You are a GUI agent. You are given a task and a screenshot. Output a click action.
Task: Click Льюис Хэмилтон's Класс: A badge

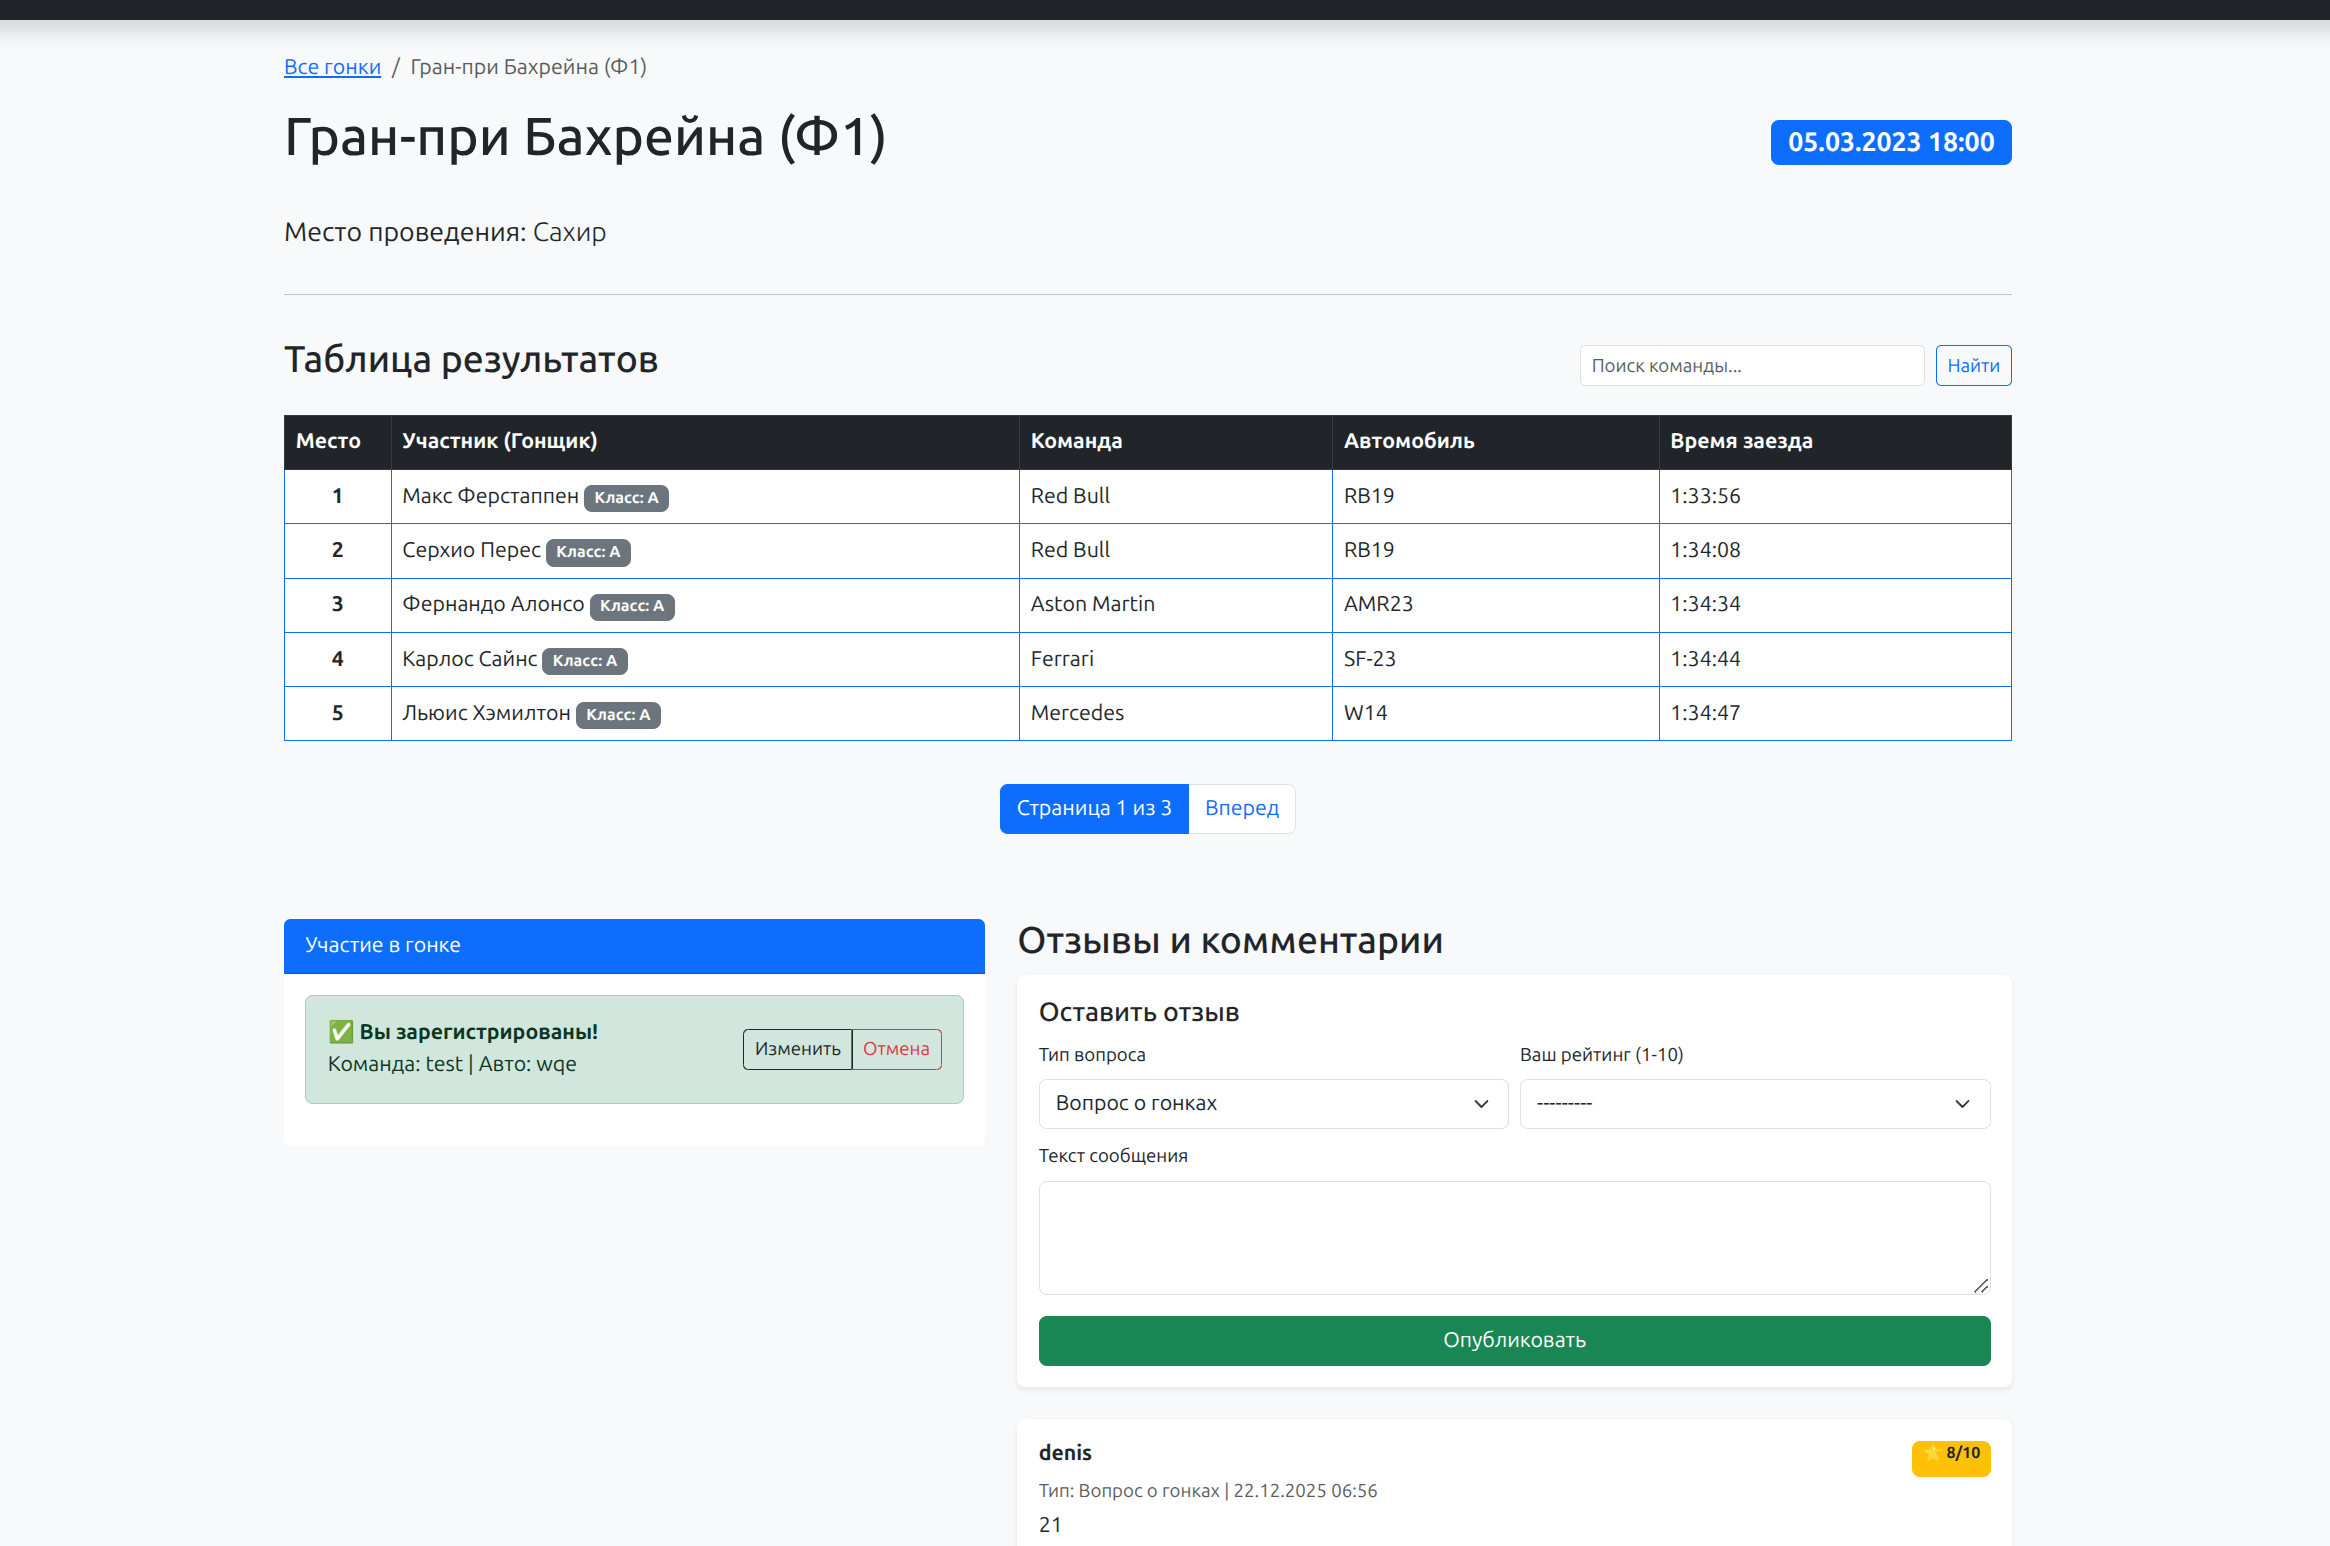618,715
